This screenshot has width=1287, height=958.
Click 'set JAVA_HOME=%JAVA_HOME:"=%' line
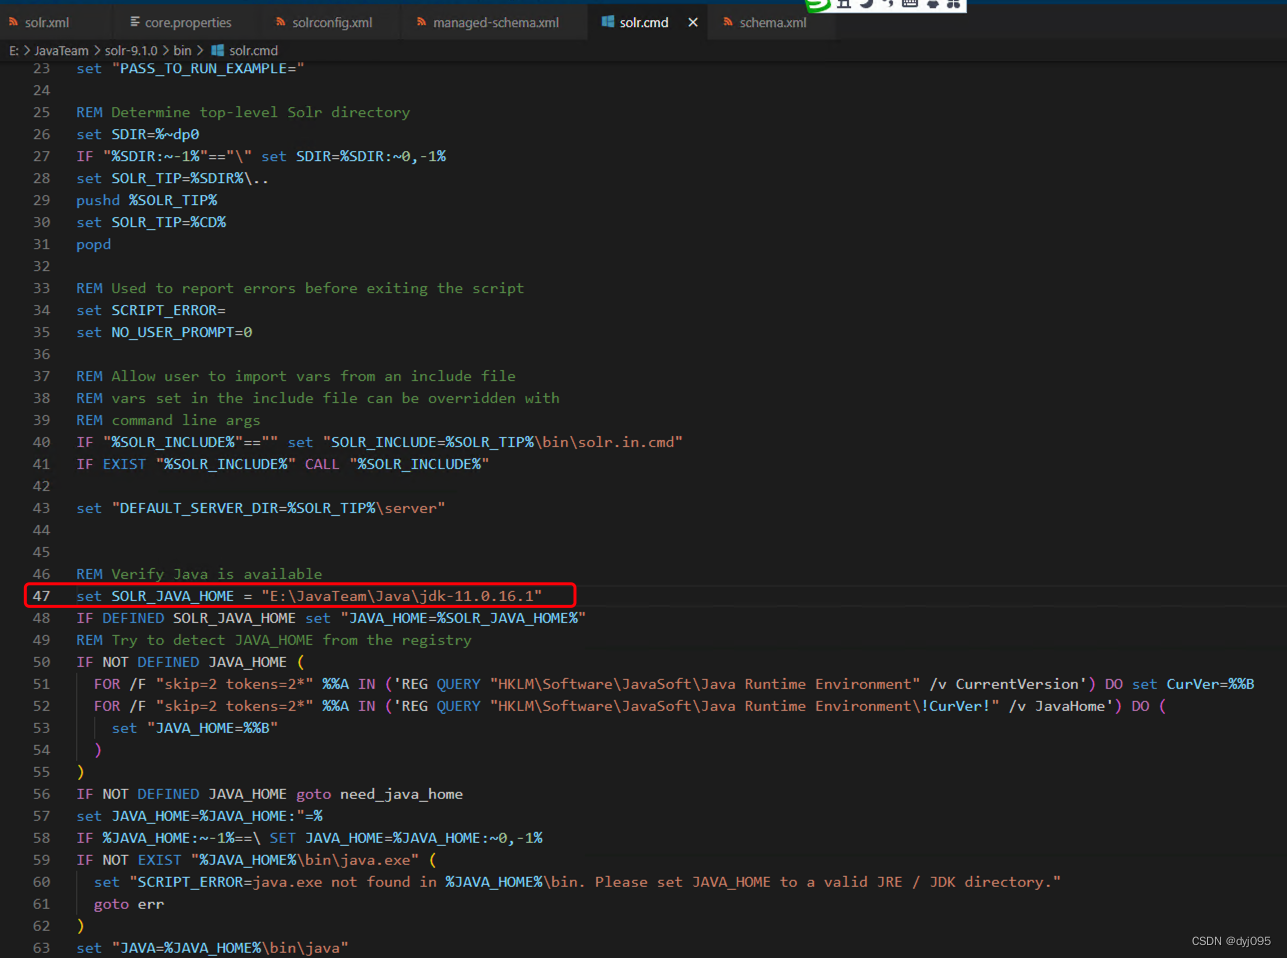tap(199, 816)
